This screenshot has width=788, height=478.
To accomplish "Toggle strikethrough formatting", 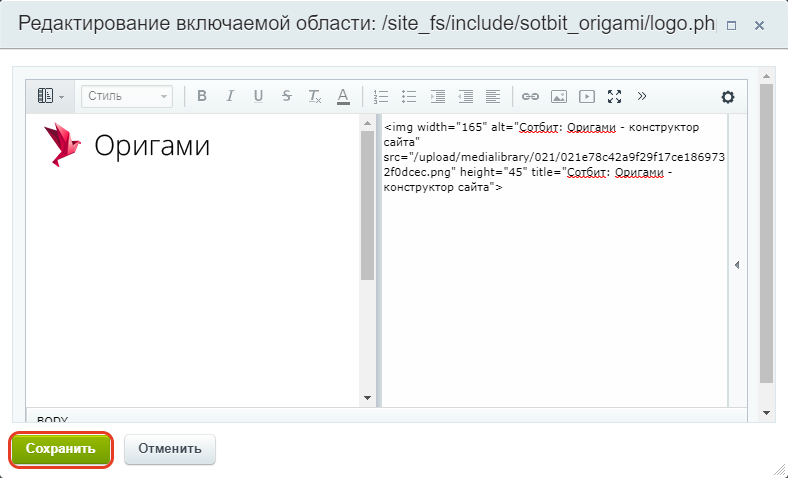I will [x=286, y=96].
